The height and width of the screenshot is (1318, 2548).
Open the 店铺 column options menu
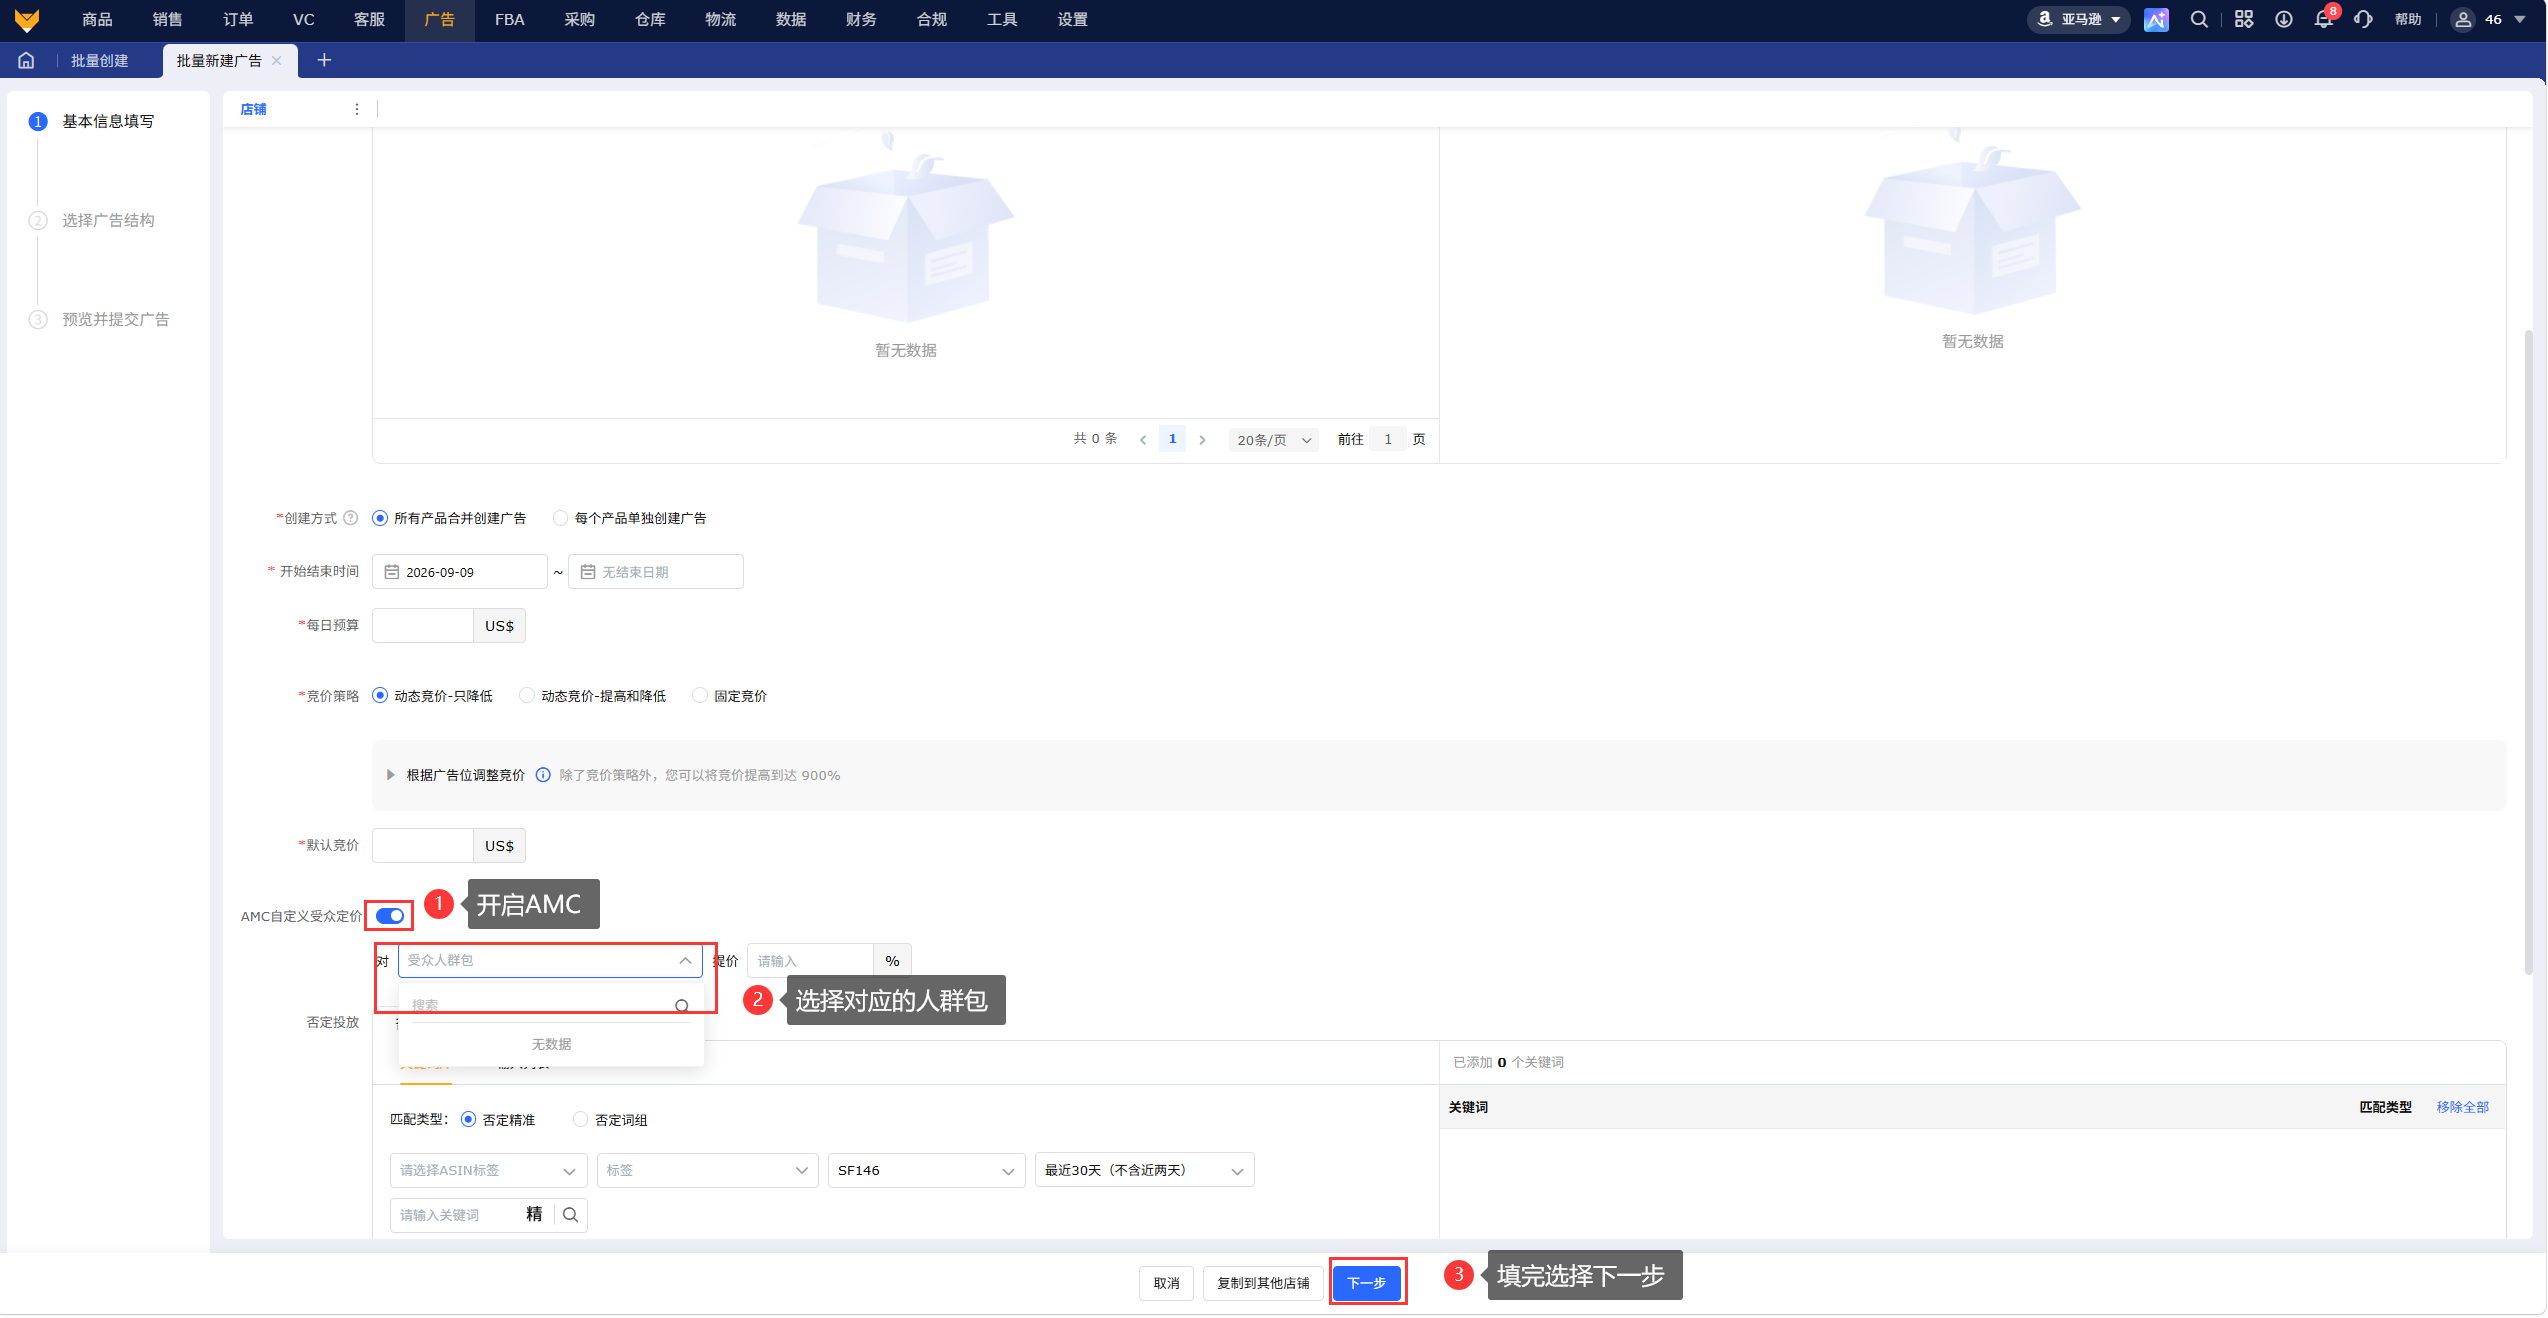click(357, 109)
